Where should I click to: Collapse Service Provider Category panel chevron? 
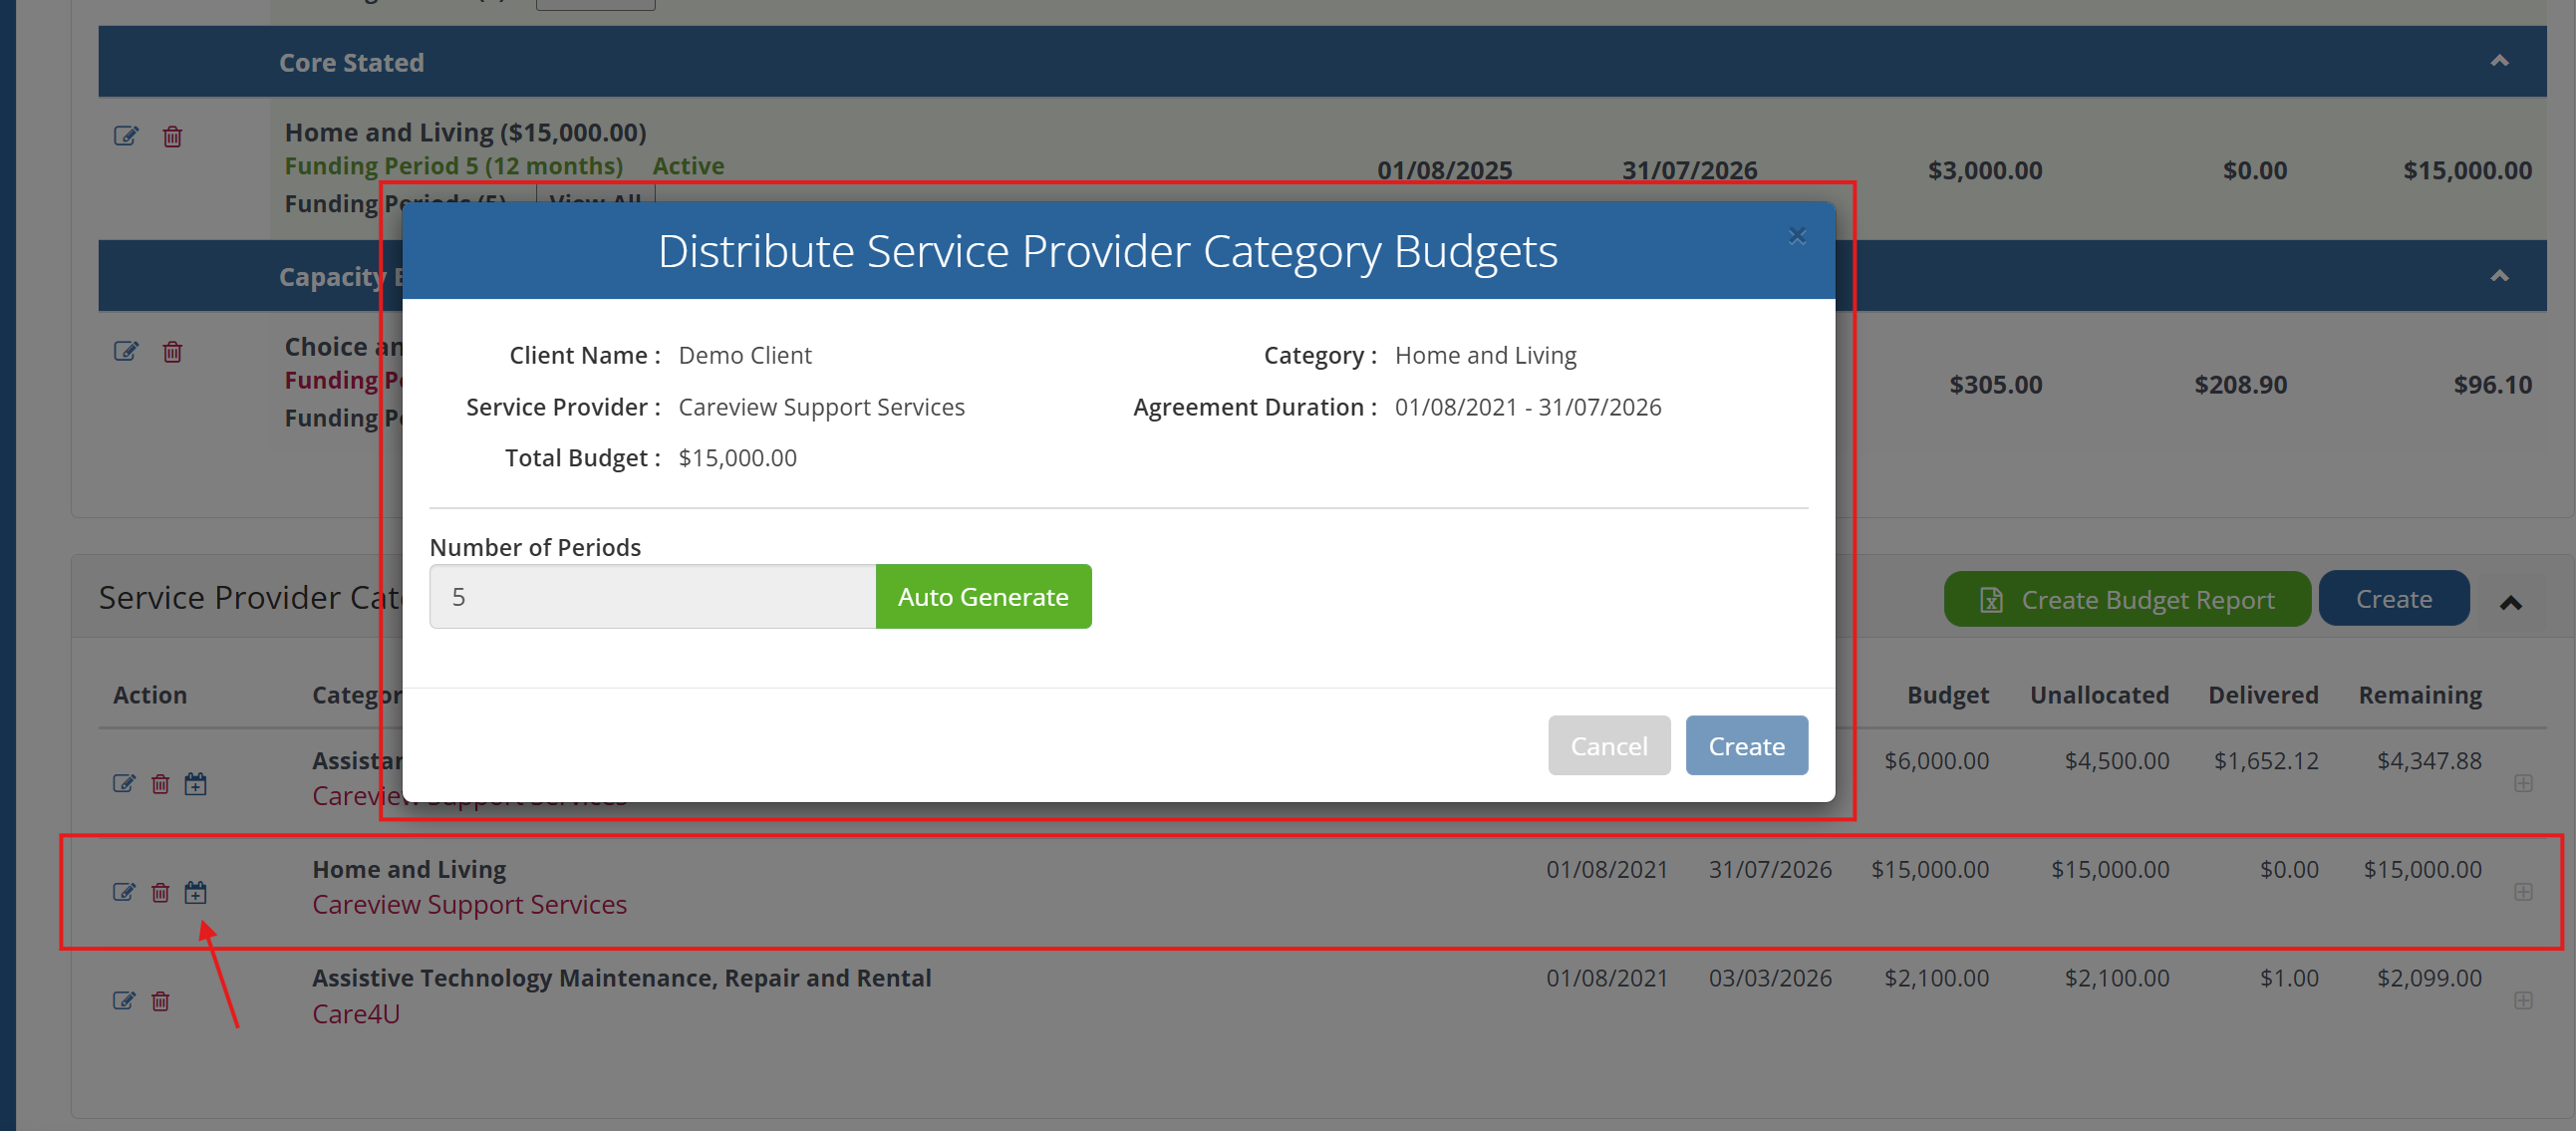[2510, 602]
